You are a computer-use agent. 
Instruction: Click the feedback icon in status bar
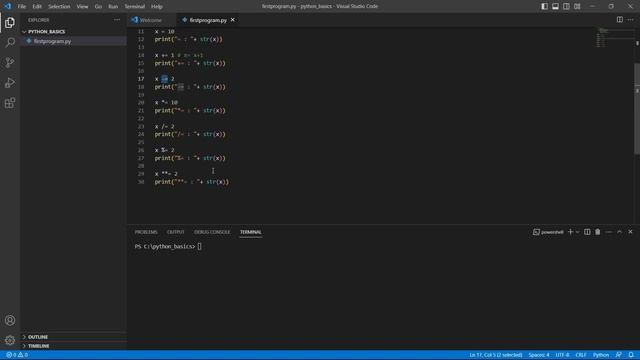(619, 355)
